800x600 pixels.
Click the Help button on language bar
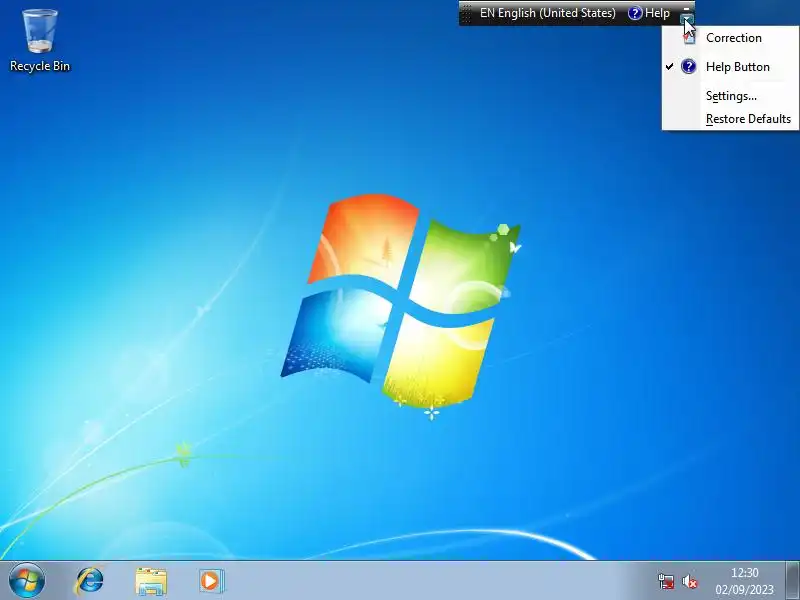click(x=648, y=13)
